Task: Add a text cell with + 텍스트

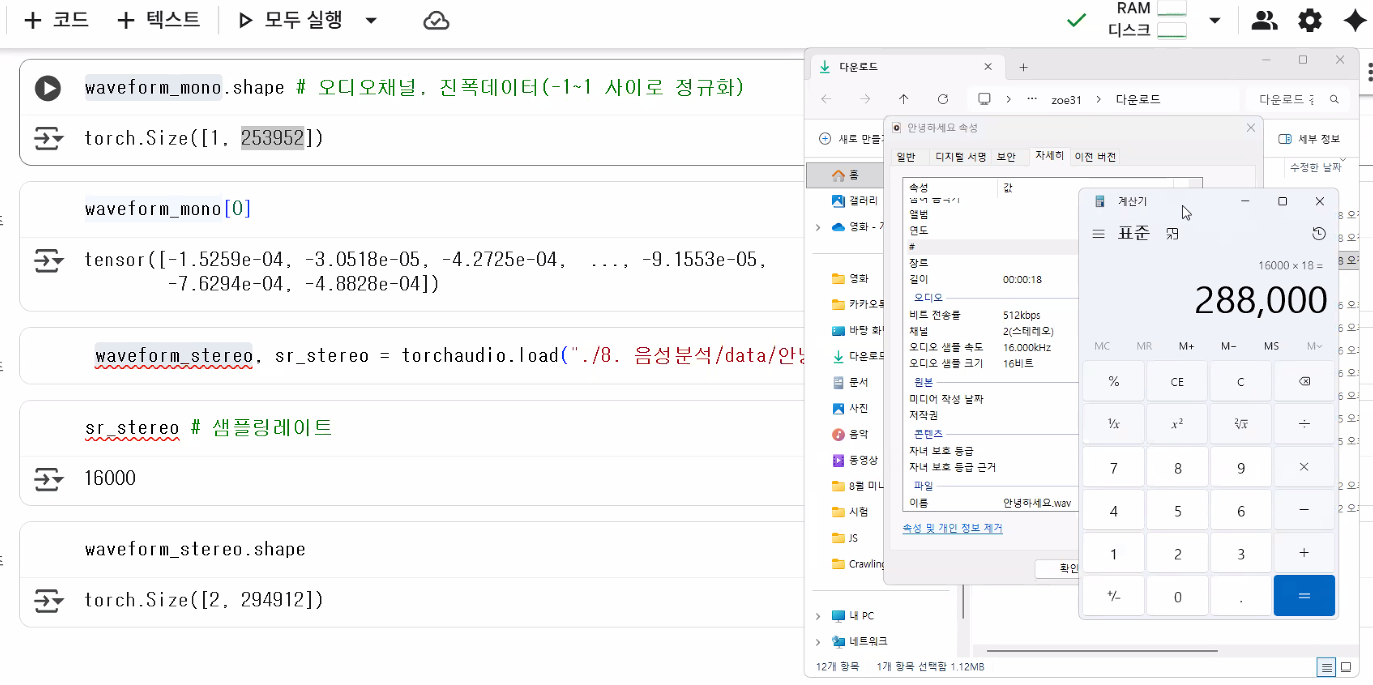Action: click(x=158, y=21)
